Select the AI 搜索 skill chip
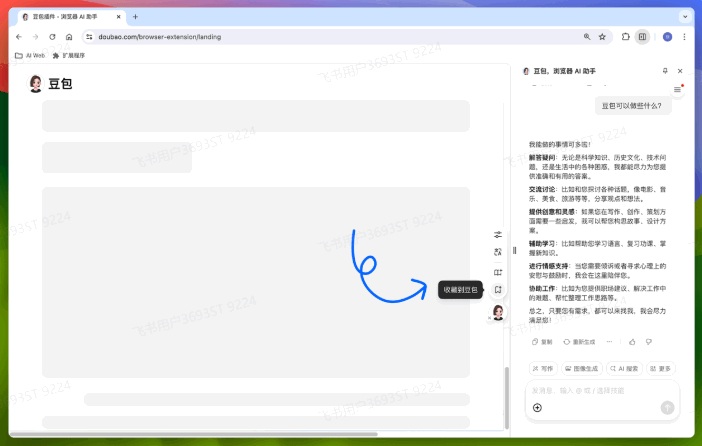The image size is (702, 446). (x=624, y=369)
